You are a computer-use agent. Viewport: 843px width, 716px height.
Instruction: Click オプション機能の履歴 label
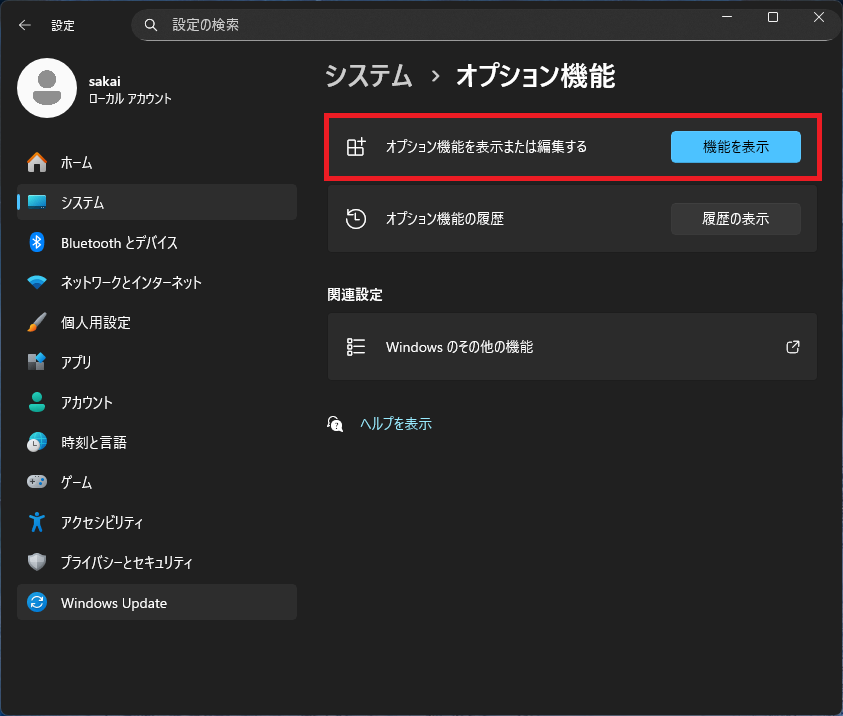point(445,219)
